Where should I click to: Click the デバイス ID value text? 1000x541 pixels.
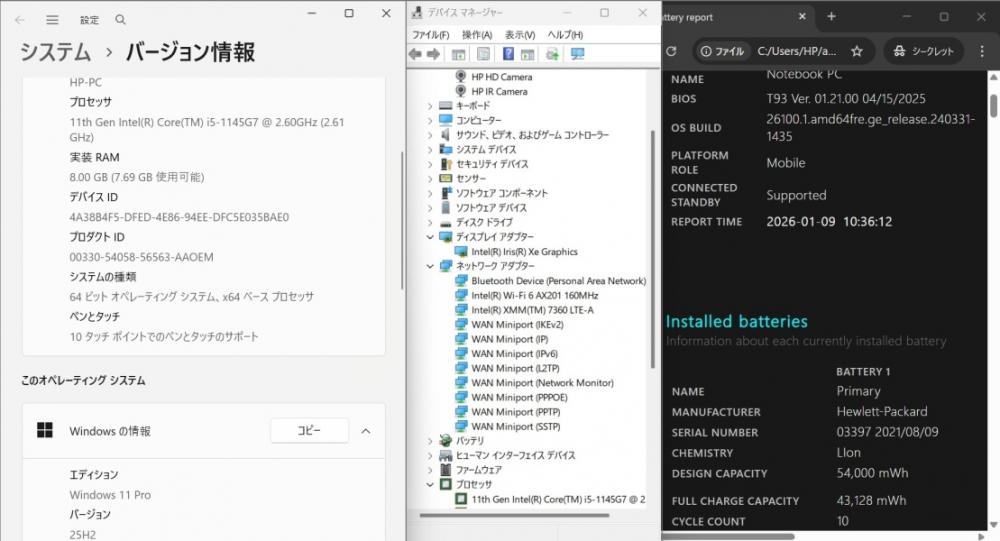[x=179, y=217]
